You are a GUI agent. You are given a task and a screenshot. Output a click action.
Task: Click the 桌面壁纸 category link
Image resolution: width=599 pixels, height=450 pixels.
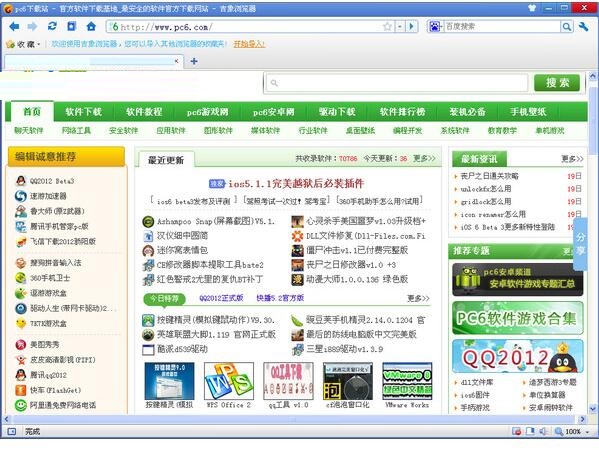click(x=360, y=130)
